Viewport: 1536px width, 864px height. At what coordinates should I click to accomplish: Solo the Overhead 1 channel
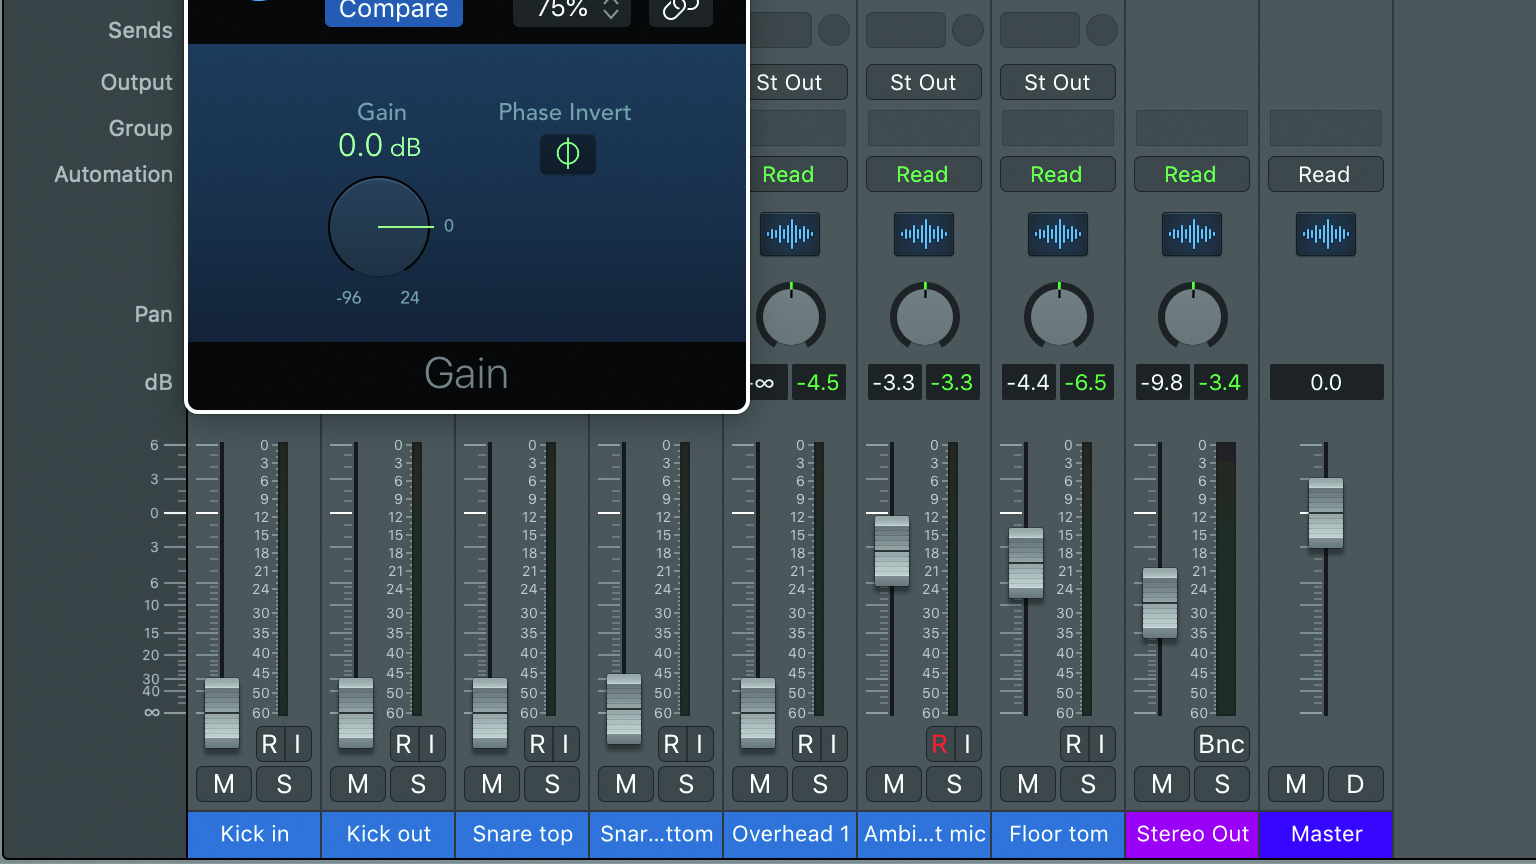click(820, 784)
